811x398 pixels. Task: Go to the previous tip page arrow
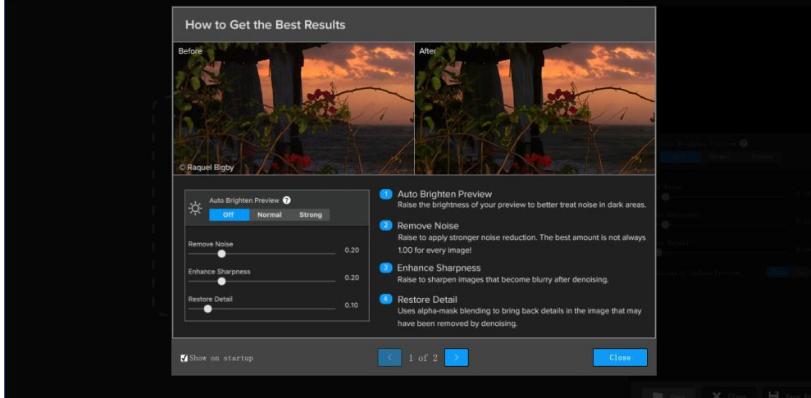click(x=389, y=358)
